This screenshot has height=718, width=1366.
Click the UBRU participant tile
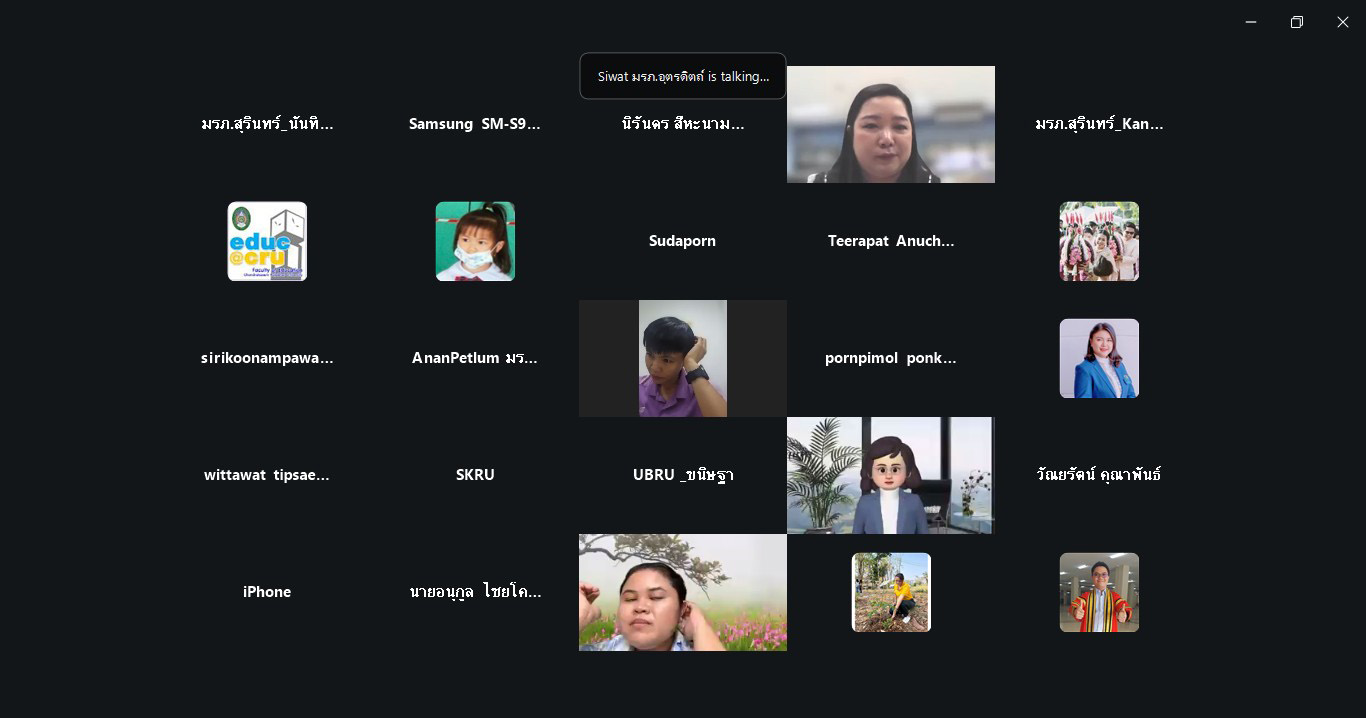point(683,475)
